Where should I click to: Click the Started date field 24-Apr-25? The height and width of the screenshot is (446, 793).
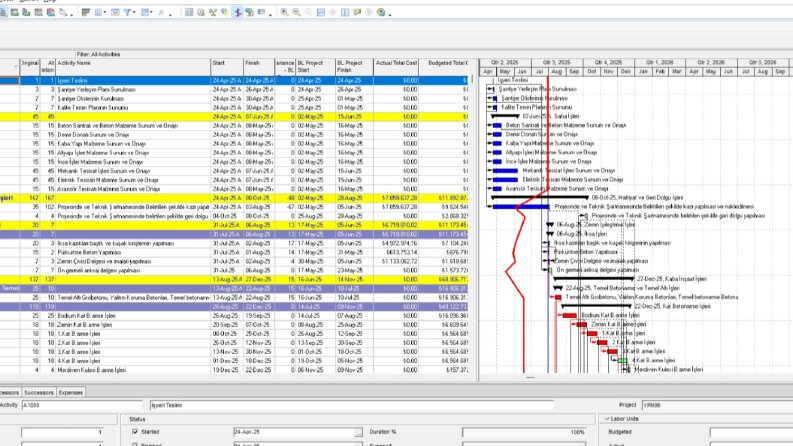tap(294, 432)
